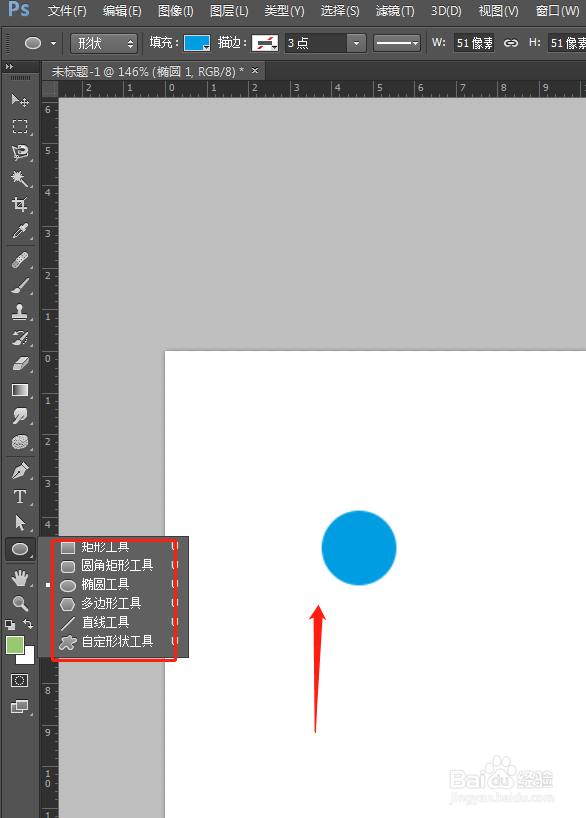Toggle link between width and height
The image size is (586, 818).
(511, 43)
